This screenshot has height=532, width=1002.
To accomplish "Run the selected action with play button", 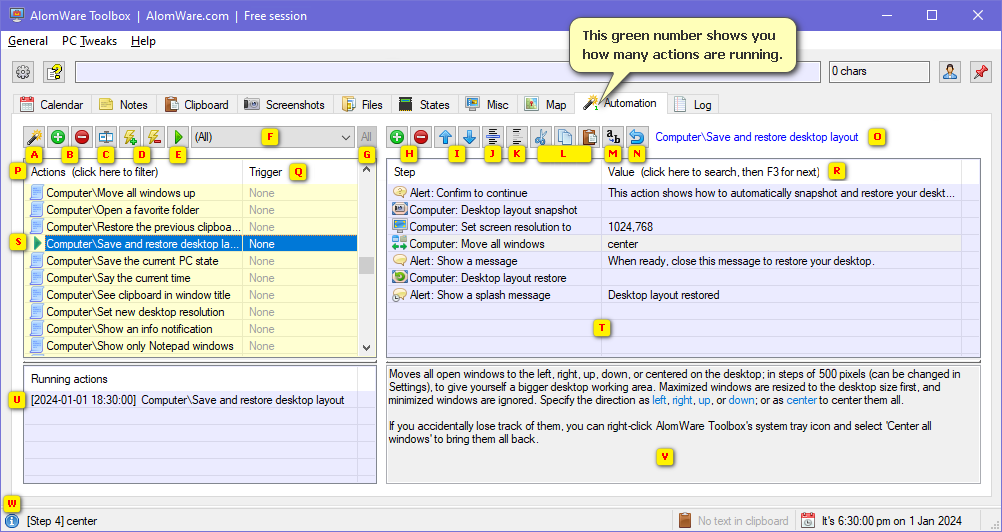I will 178,137.
